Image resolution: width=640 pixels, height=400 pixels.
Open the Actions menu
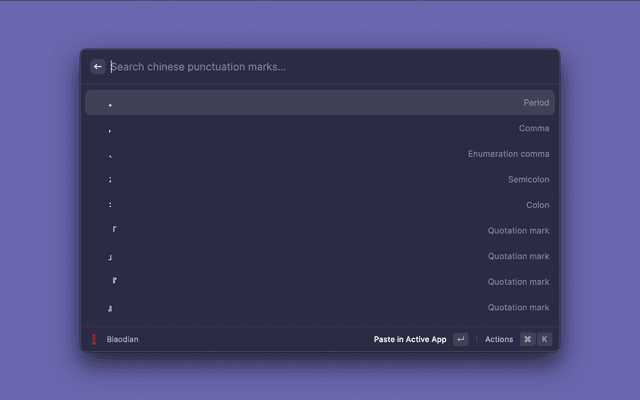[499, 339]
